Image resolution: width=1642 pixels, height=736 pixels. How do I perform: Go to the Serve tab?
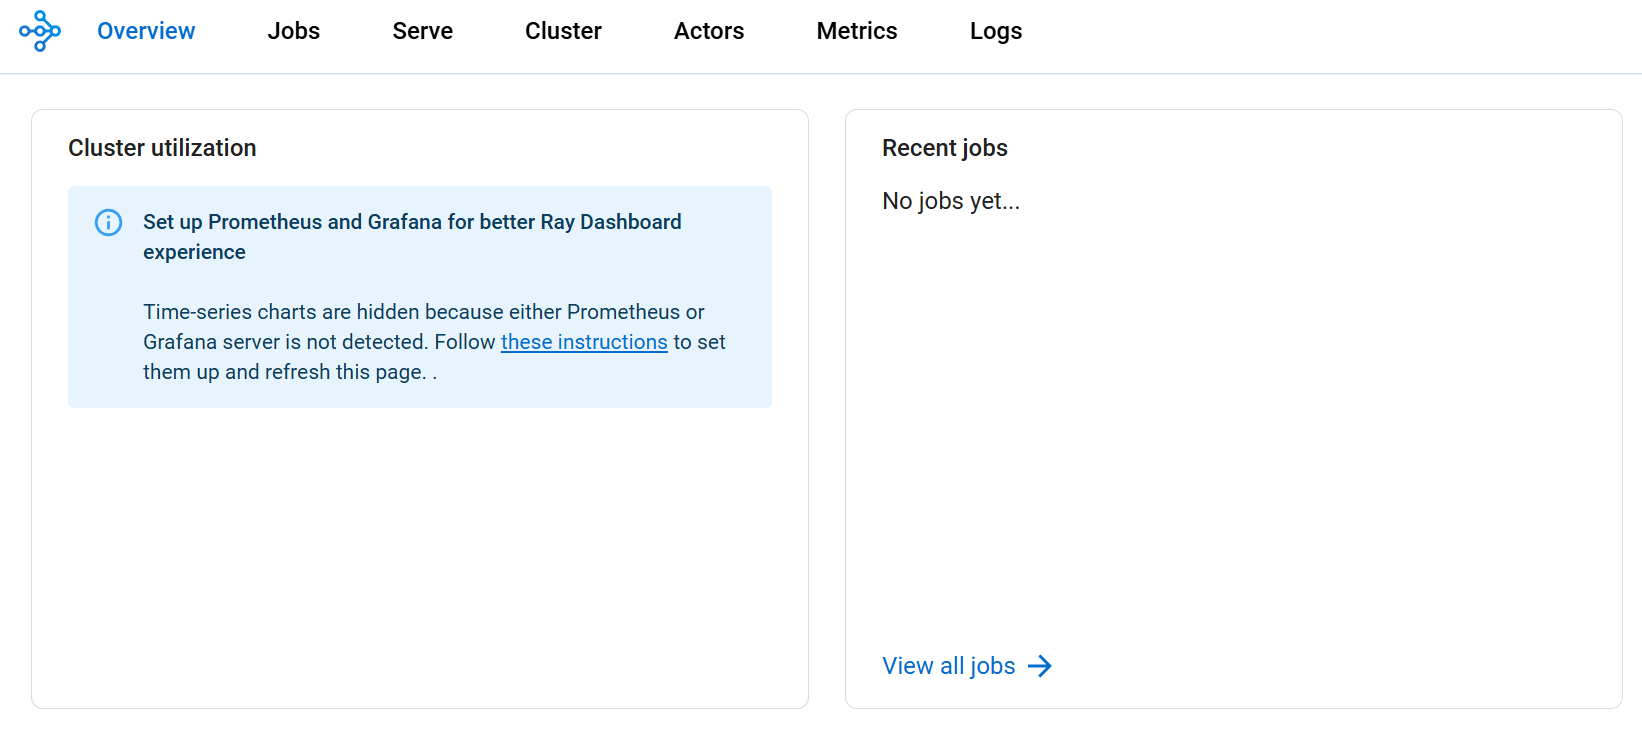[x=422, y=31]
